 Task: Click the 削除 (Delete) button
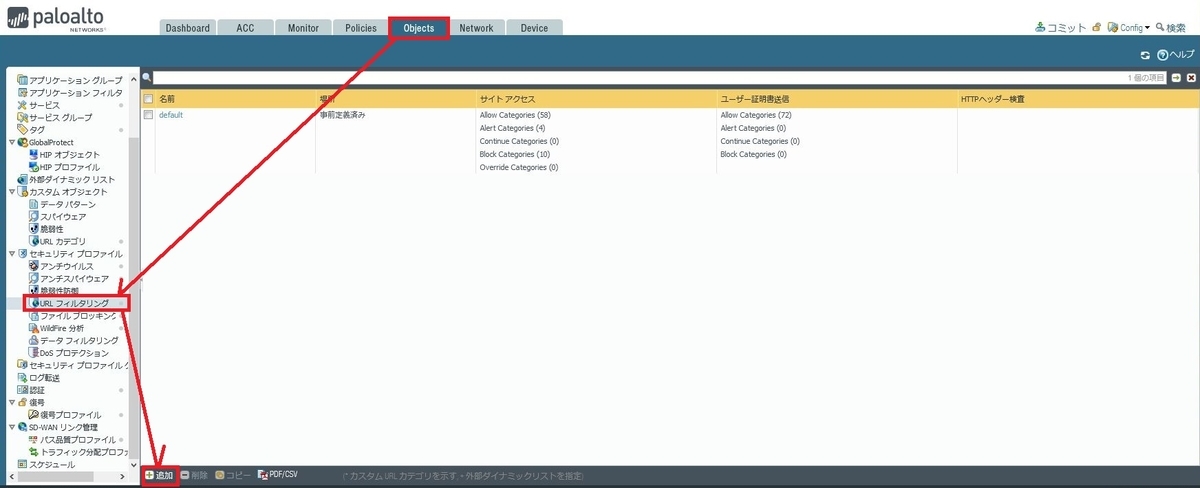tap(194, 475)
